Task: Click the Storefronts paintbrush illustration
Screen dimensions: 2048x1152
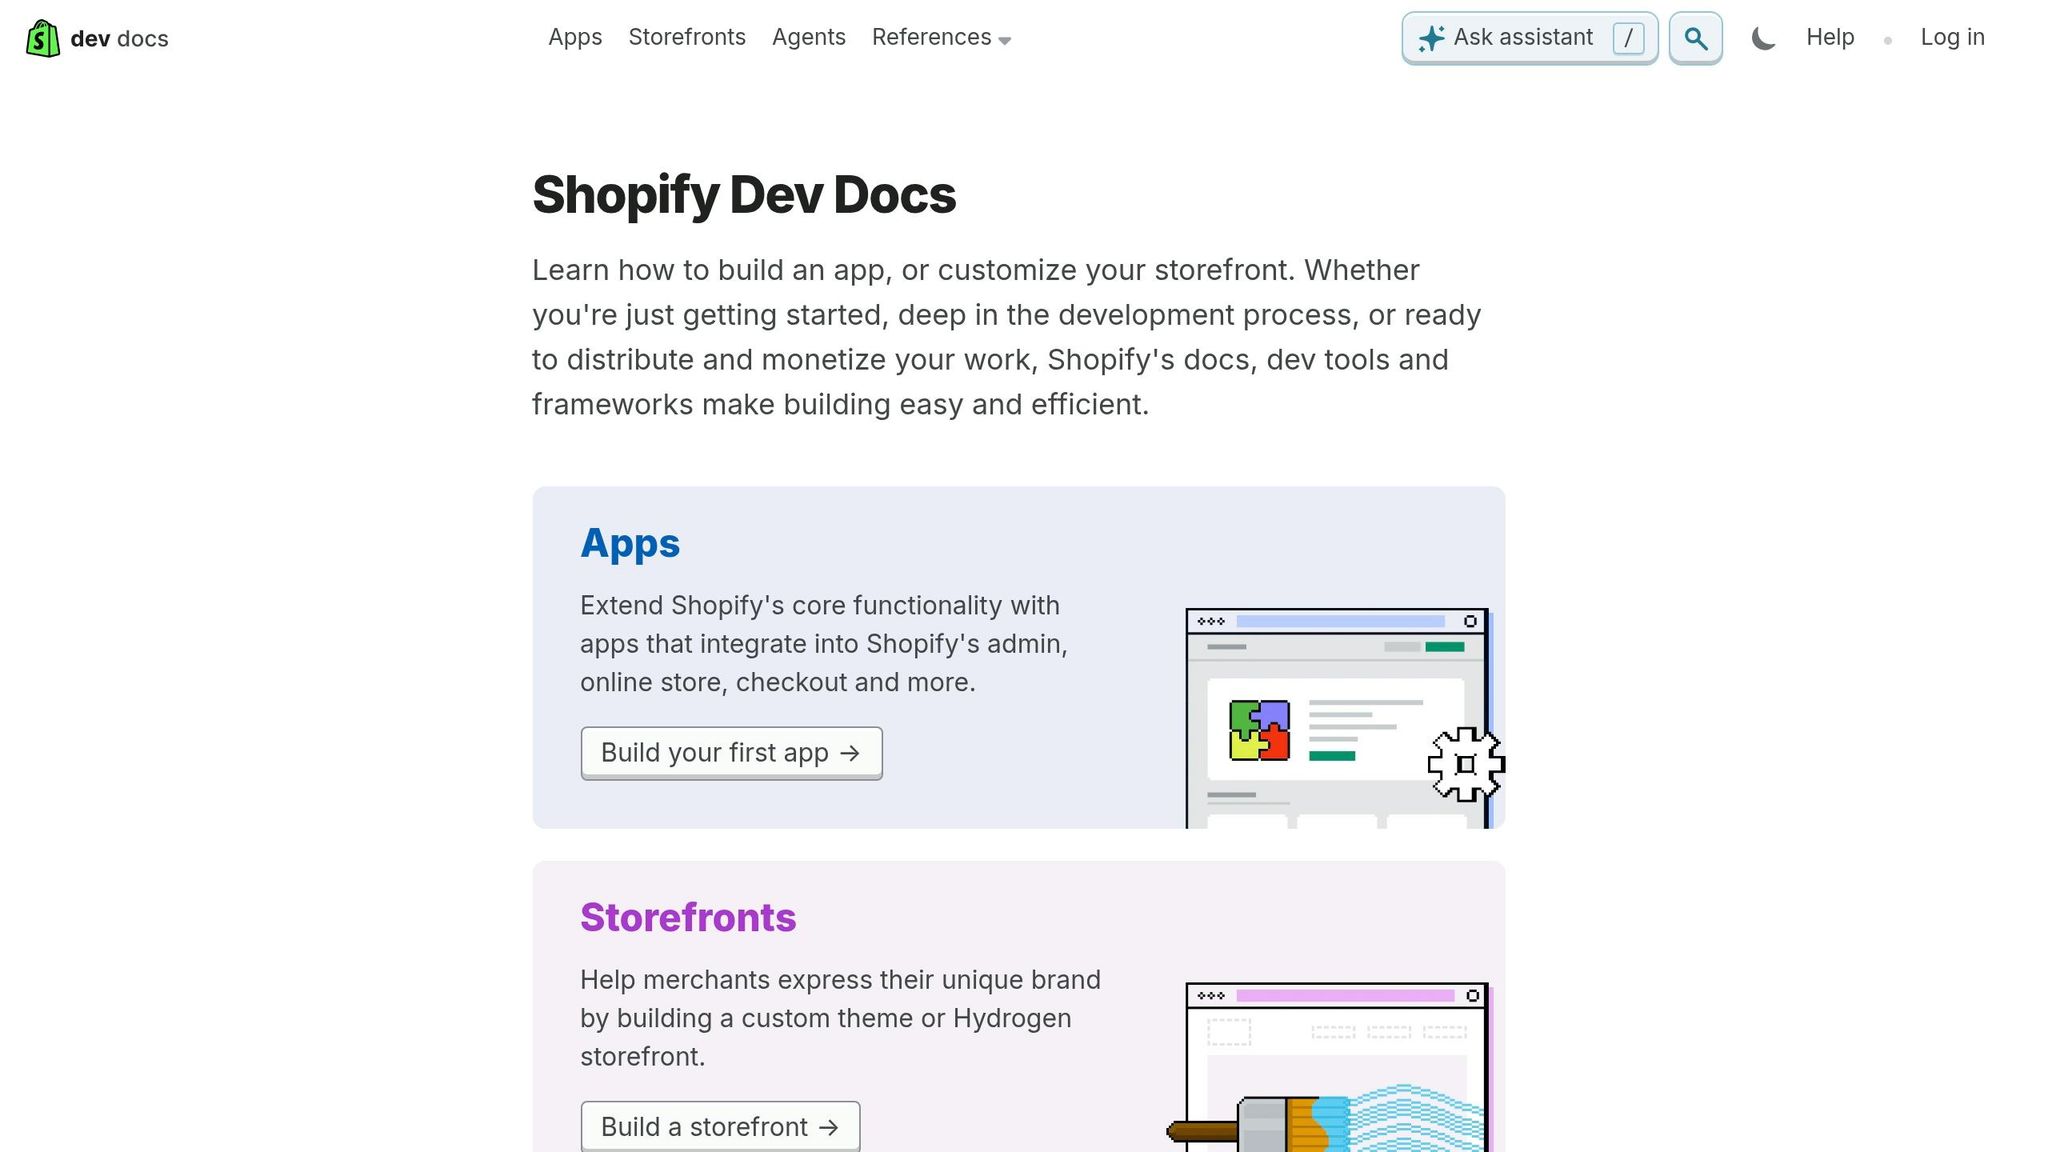Action: (x=1329, y=1067)
